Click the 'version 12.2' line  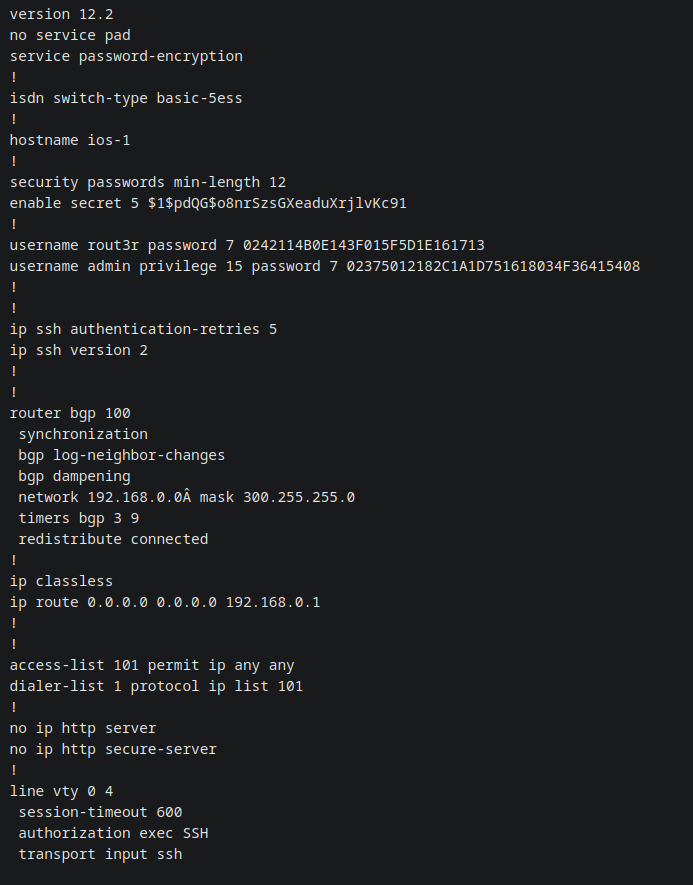tap(62, 14)
